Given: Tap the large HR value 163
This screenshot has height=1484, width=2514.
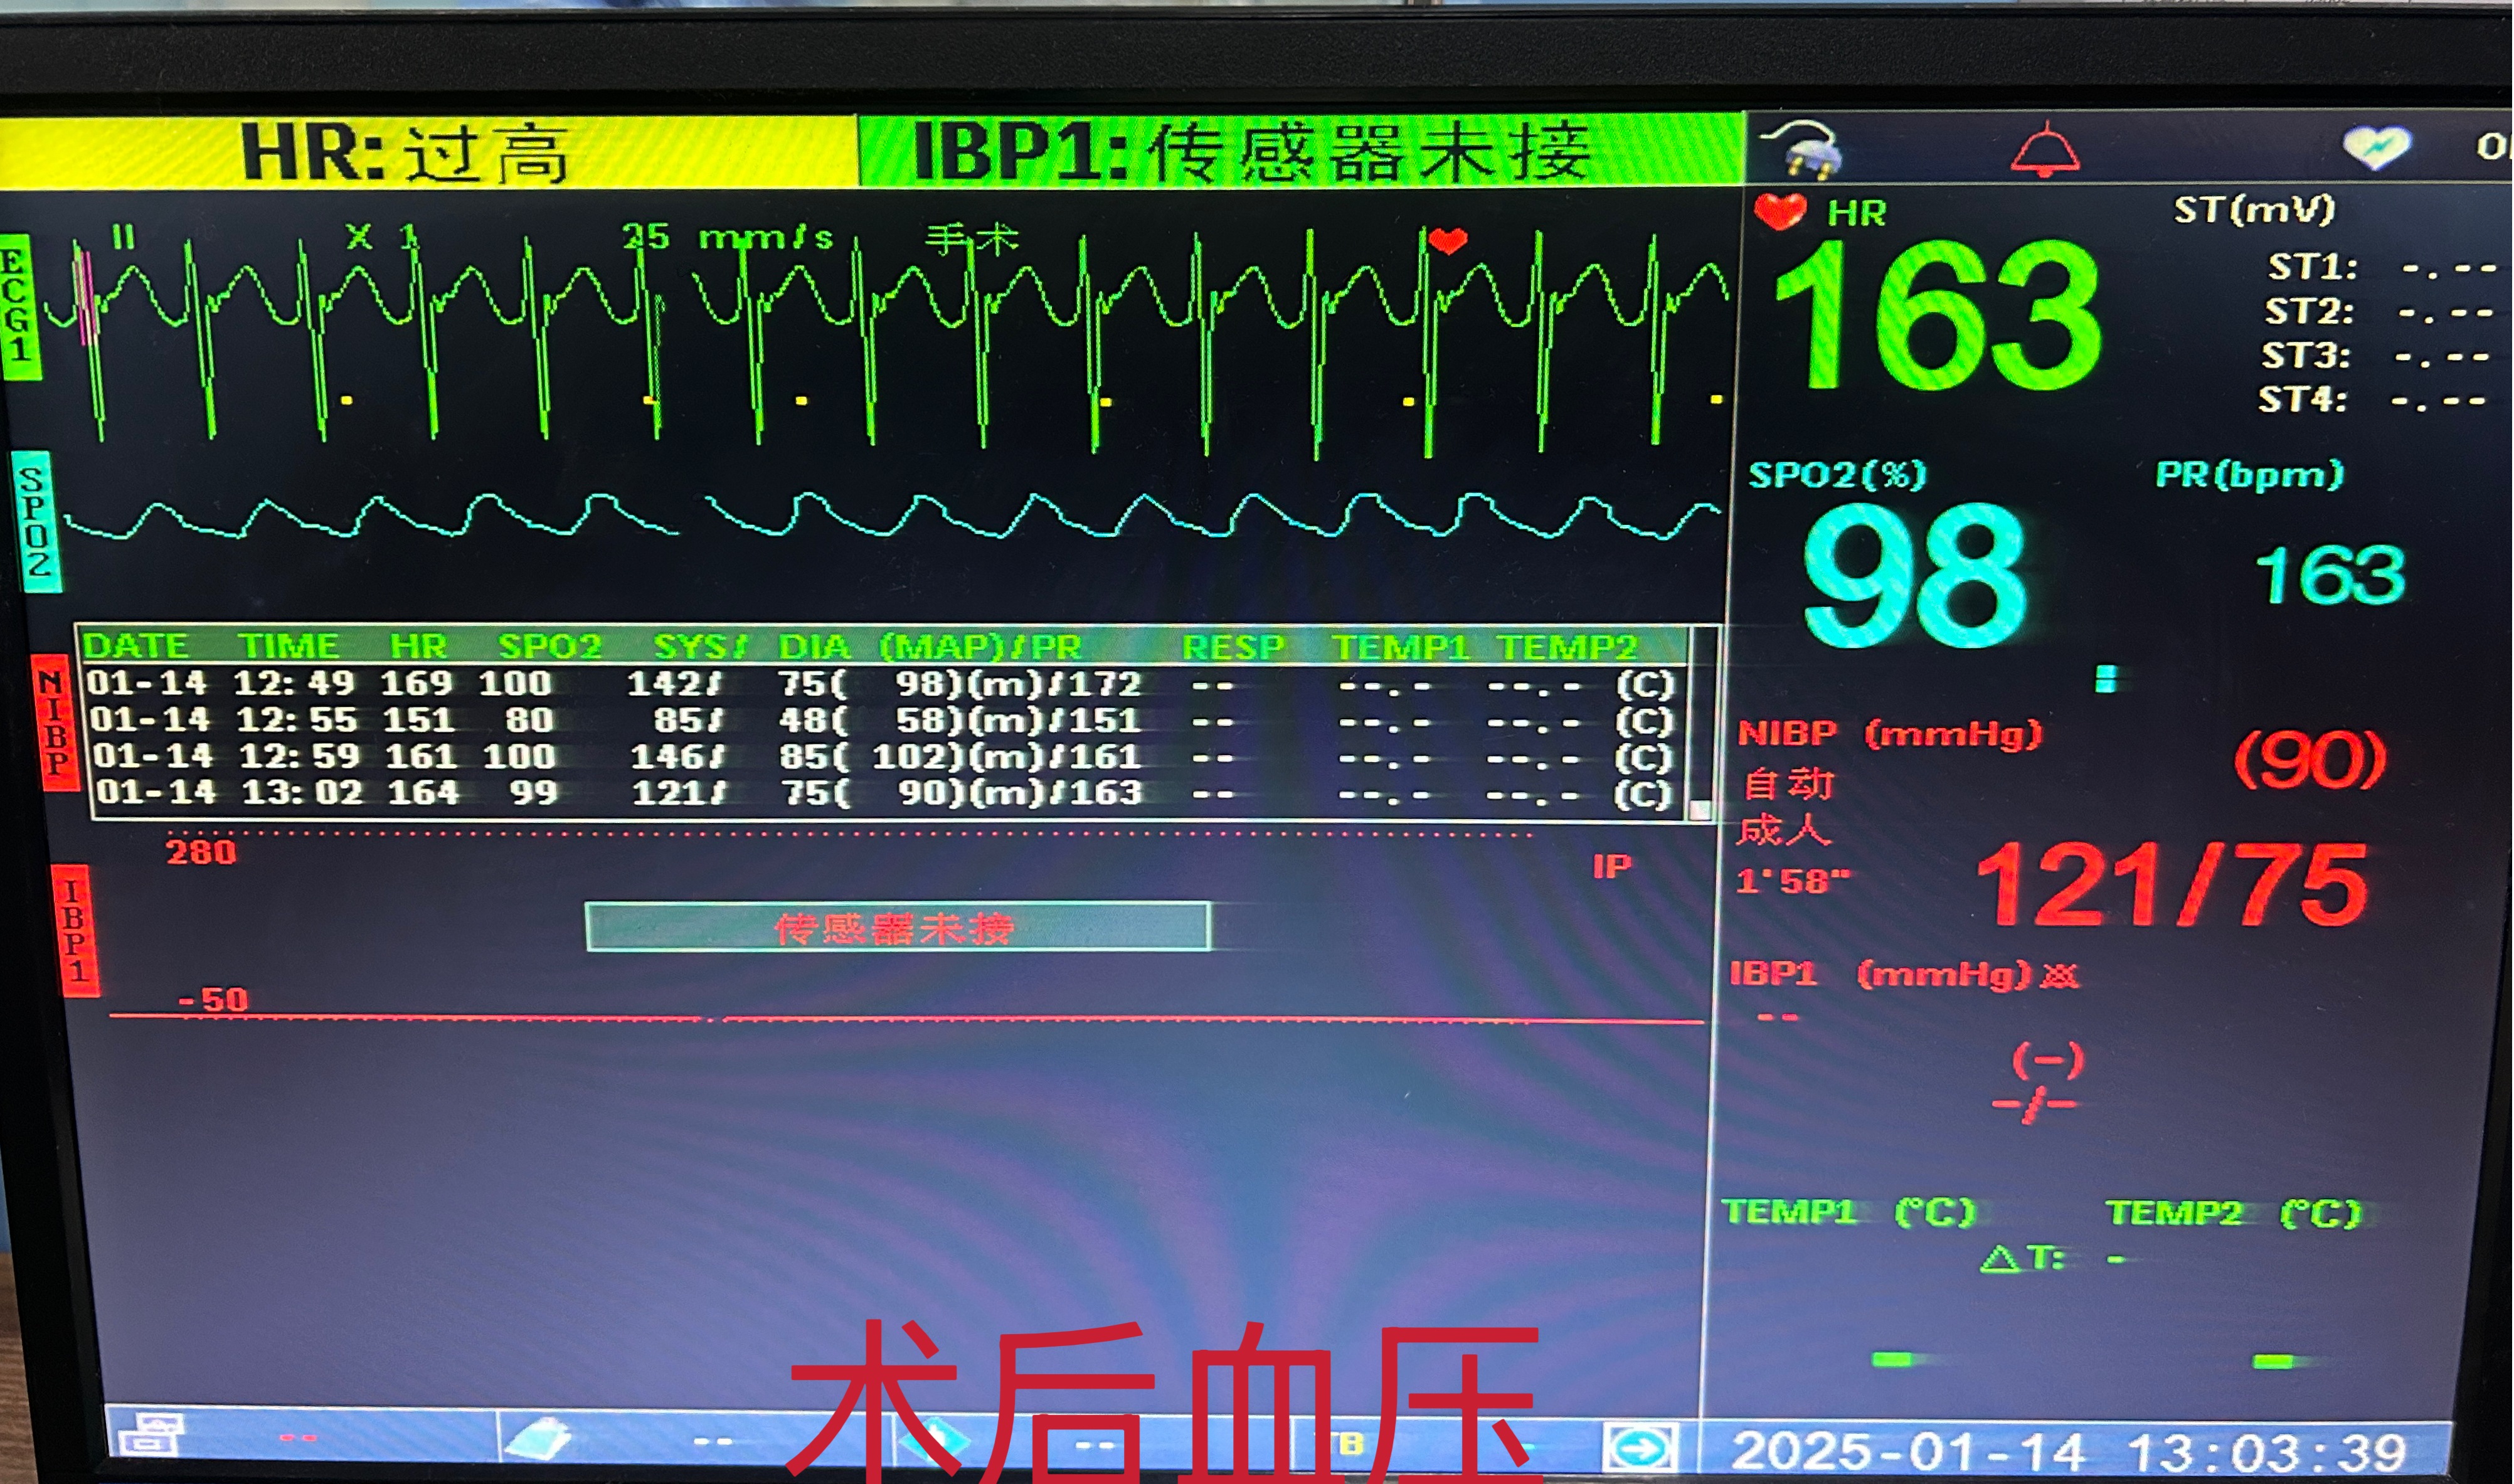Looking at the screenshot, I should (x=1938, y=314).
